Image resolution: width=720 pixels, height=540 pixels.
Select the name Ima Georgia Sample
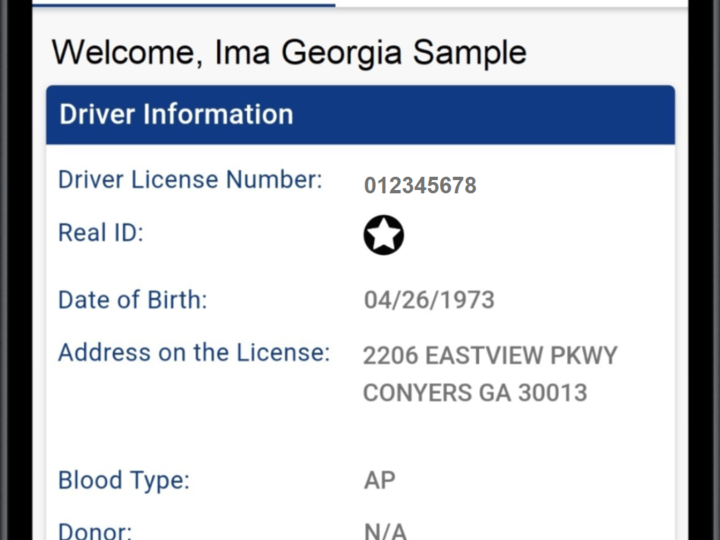pos(370,51)
